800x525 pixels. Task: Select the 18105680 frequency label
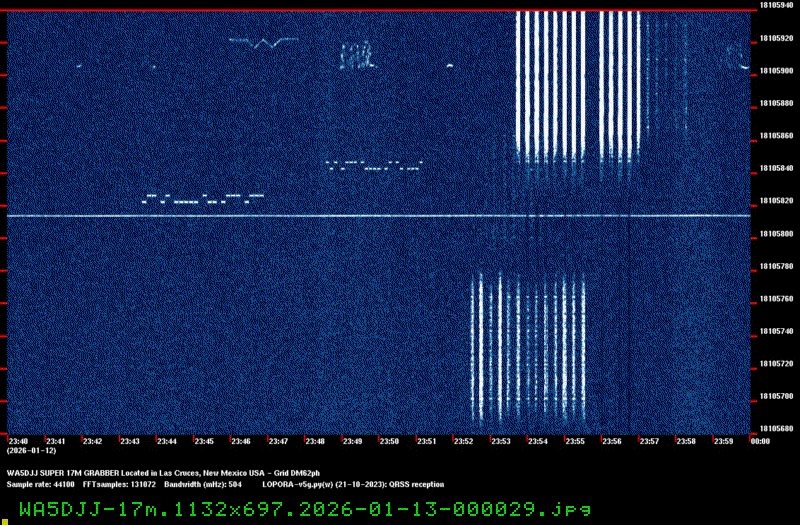click(x=777, y=429)
